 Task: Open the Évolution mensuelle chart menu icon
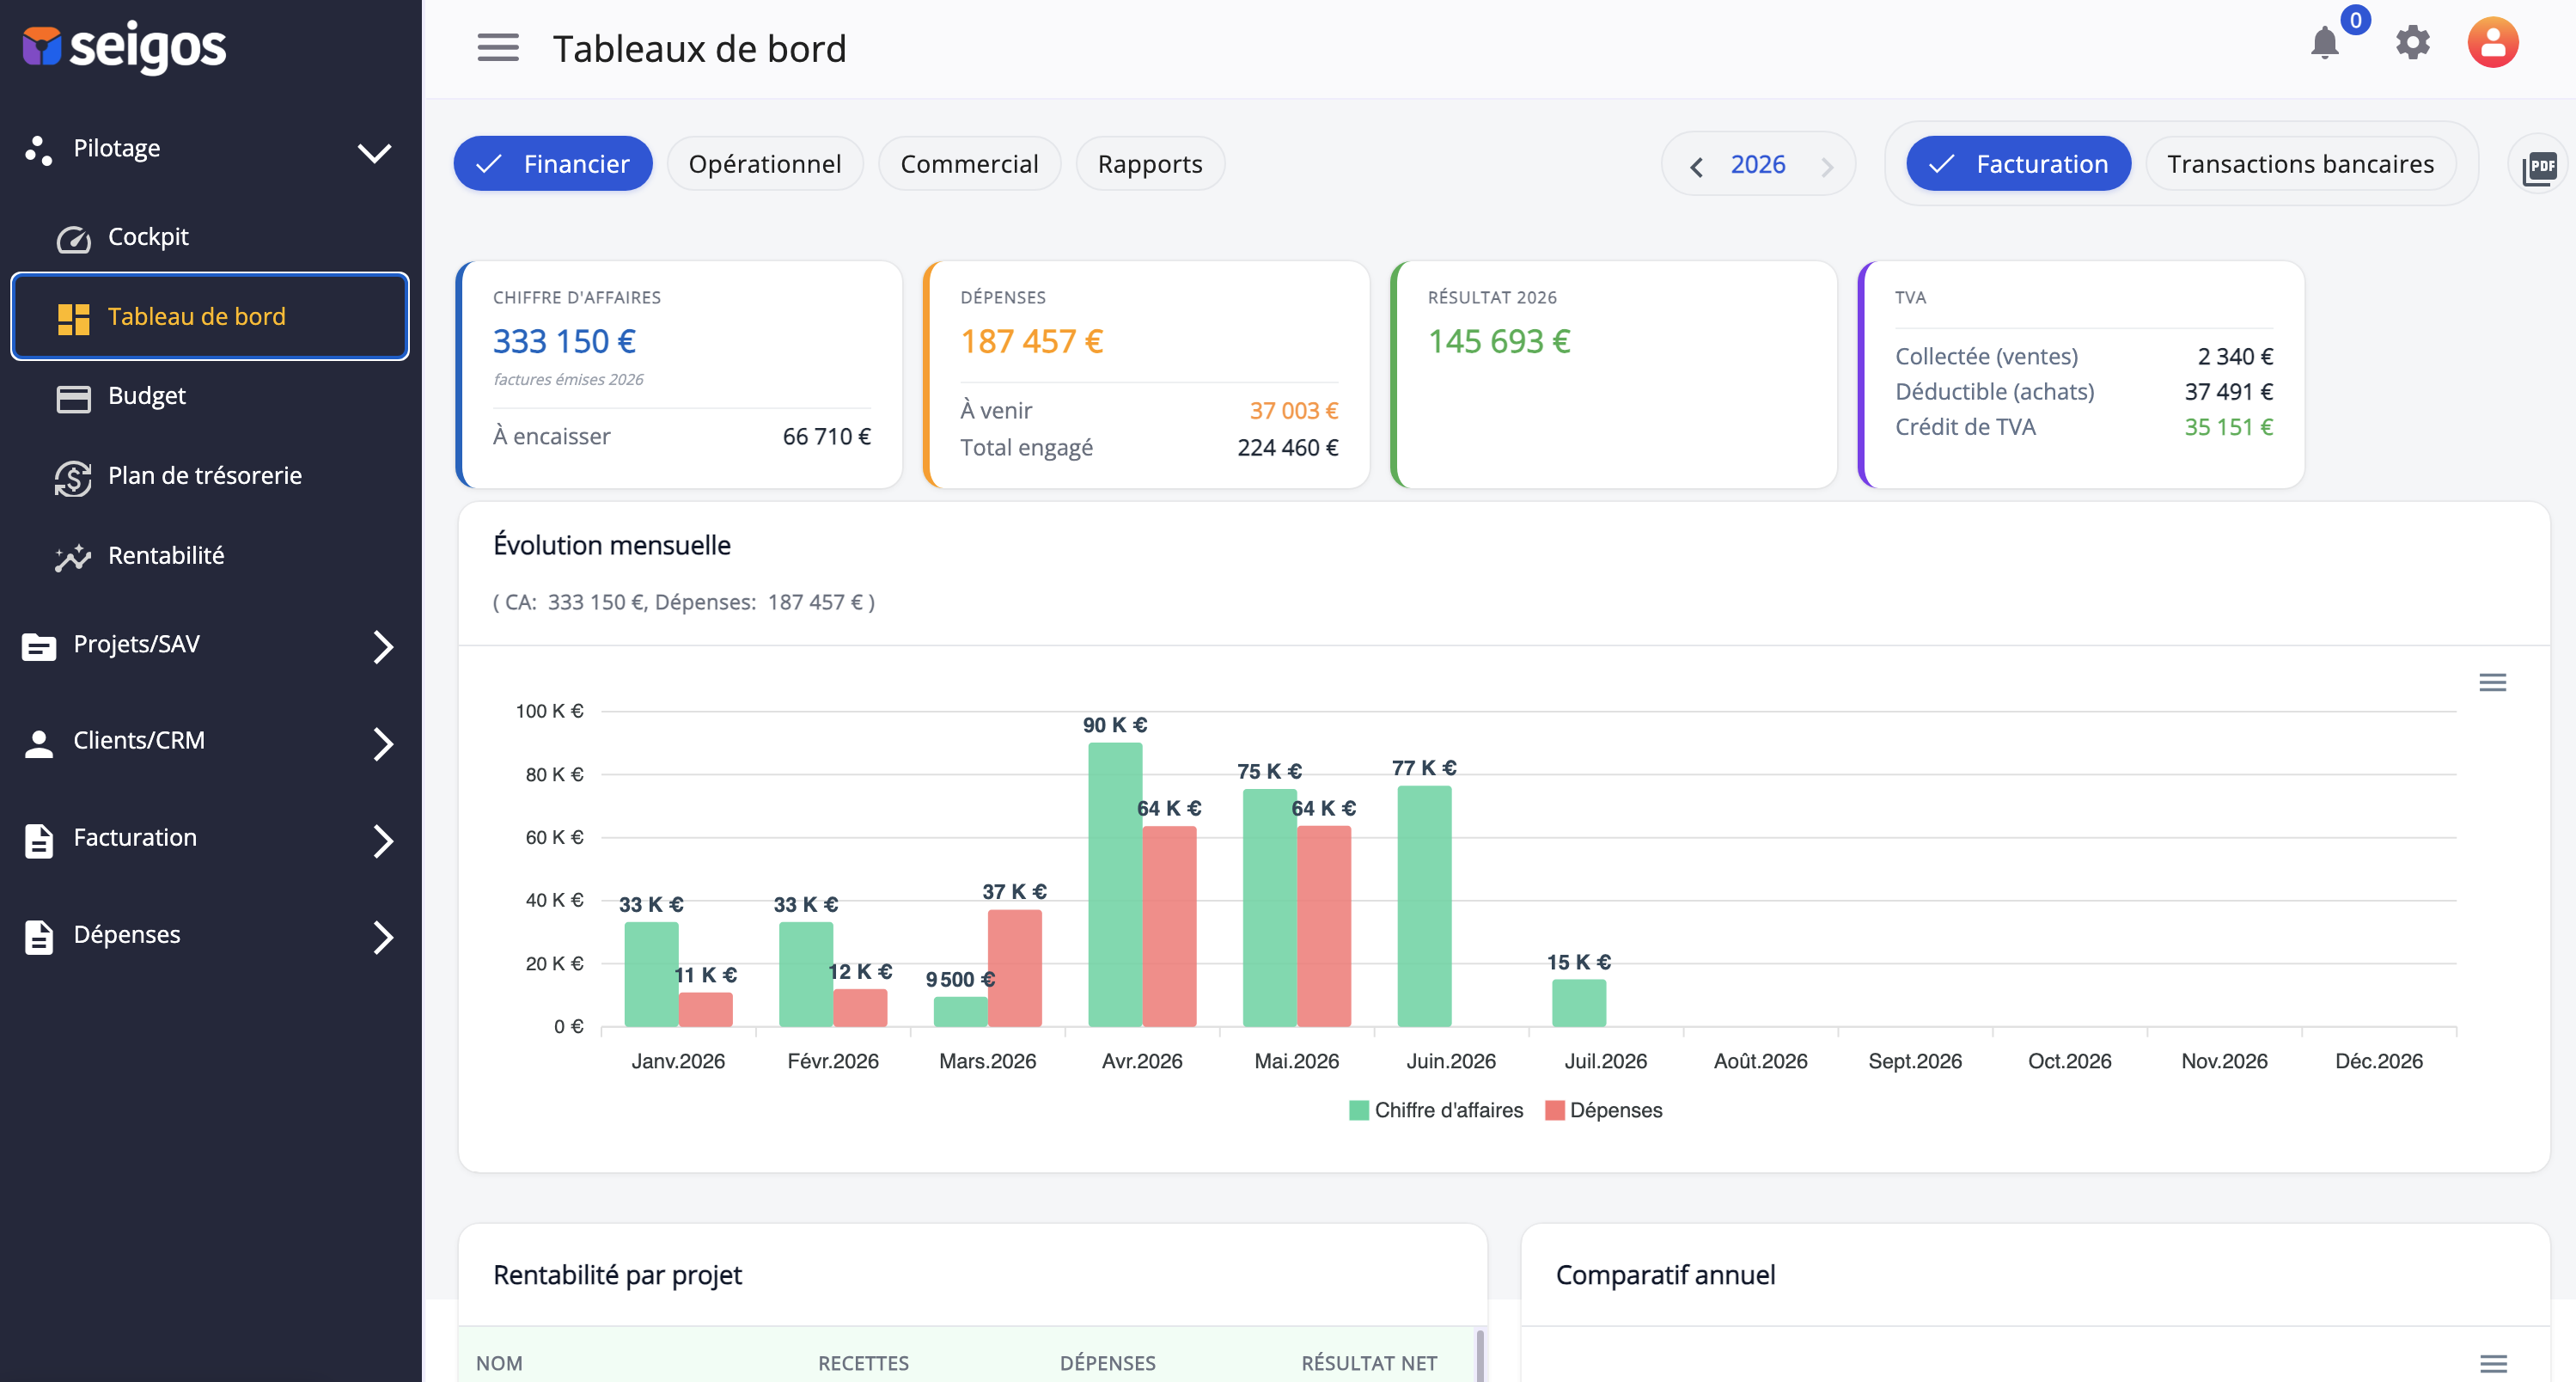pyautogui.click(x=2492, y=682)
